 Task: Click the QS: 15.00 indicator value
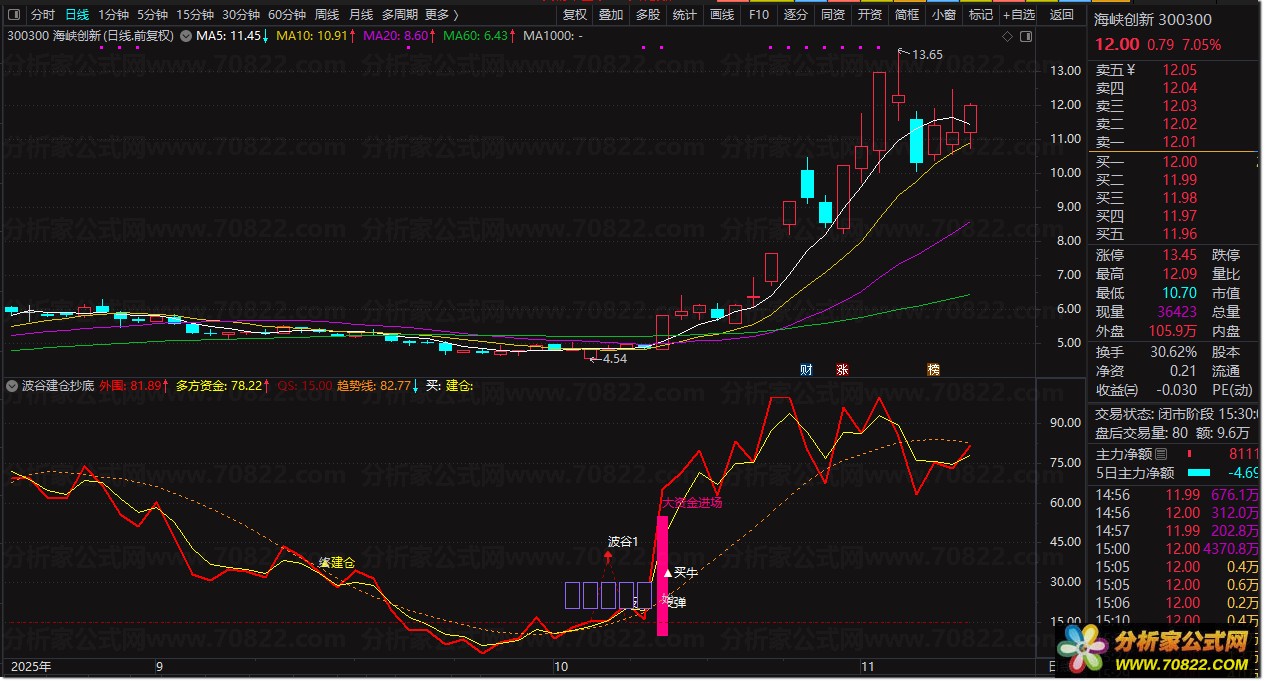tap(304, 385)
